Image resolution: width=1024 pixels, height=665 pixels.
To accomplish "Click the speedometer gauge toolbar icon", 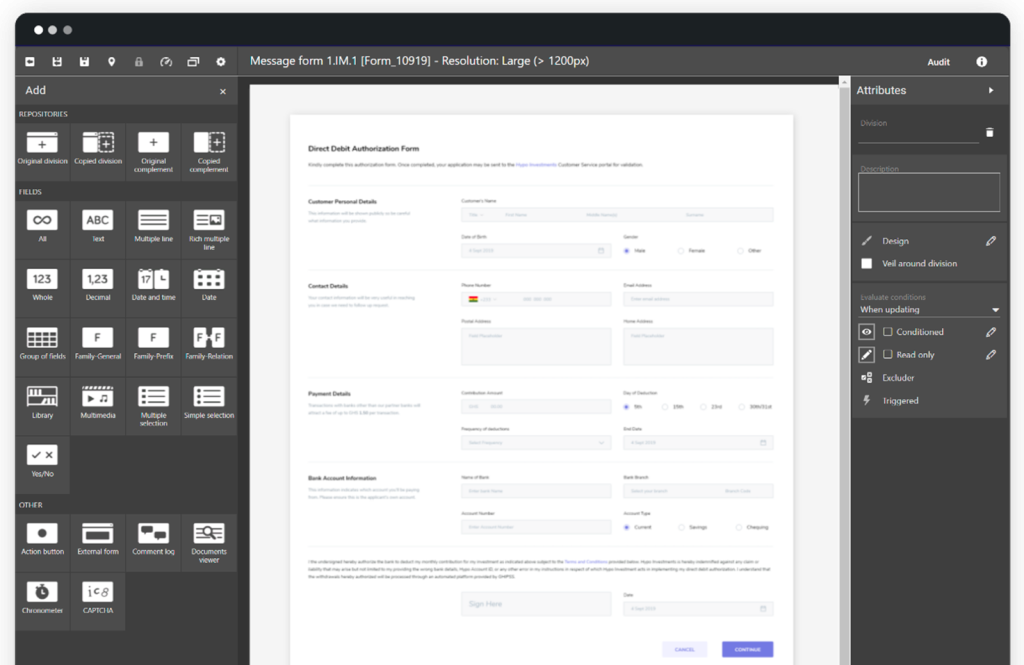I will pos(166,62).
